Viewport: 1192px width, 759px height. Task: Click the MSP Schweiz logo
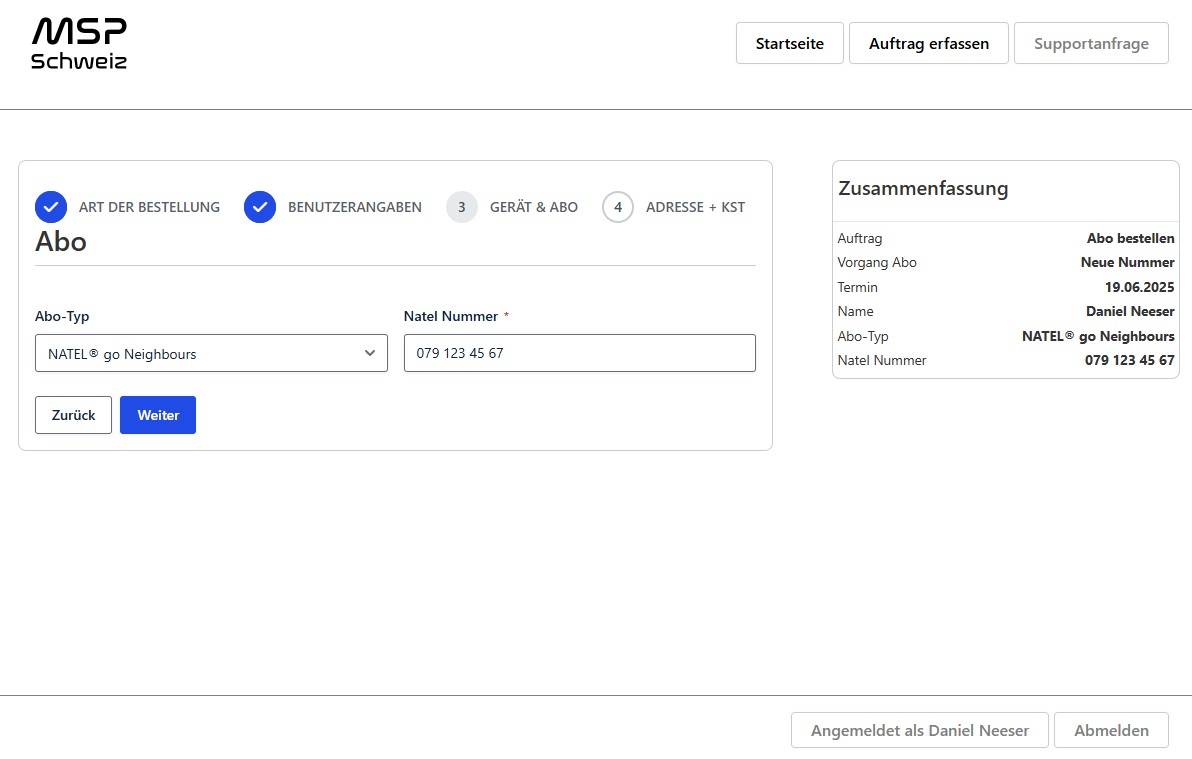(79, 44)
